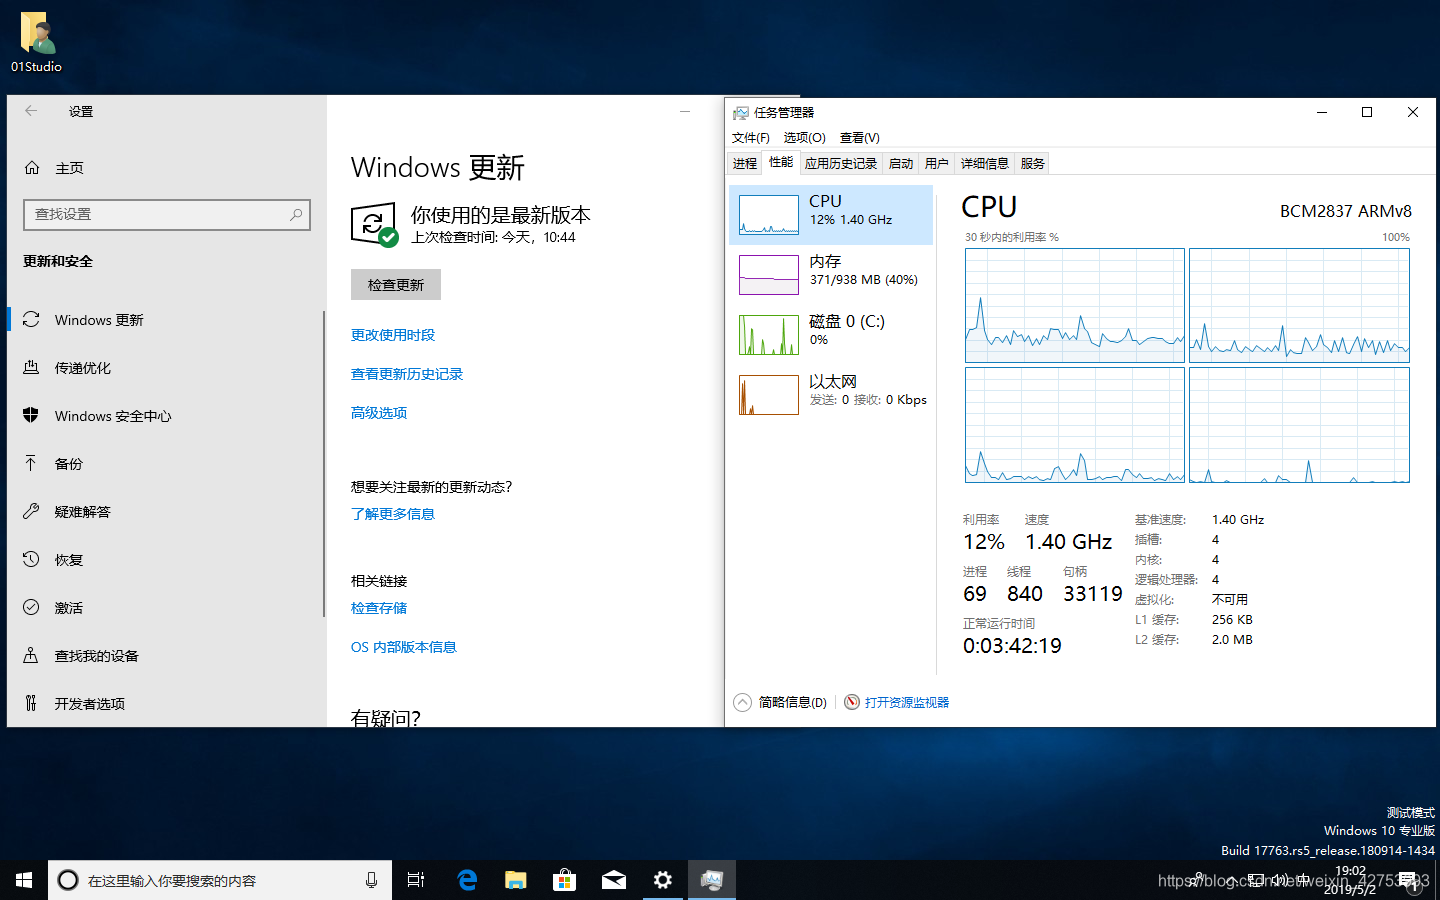Switch to the 详细信息 tab
Viewport: 1440px width, 900px height.
click(985, 164)
